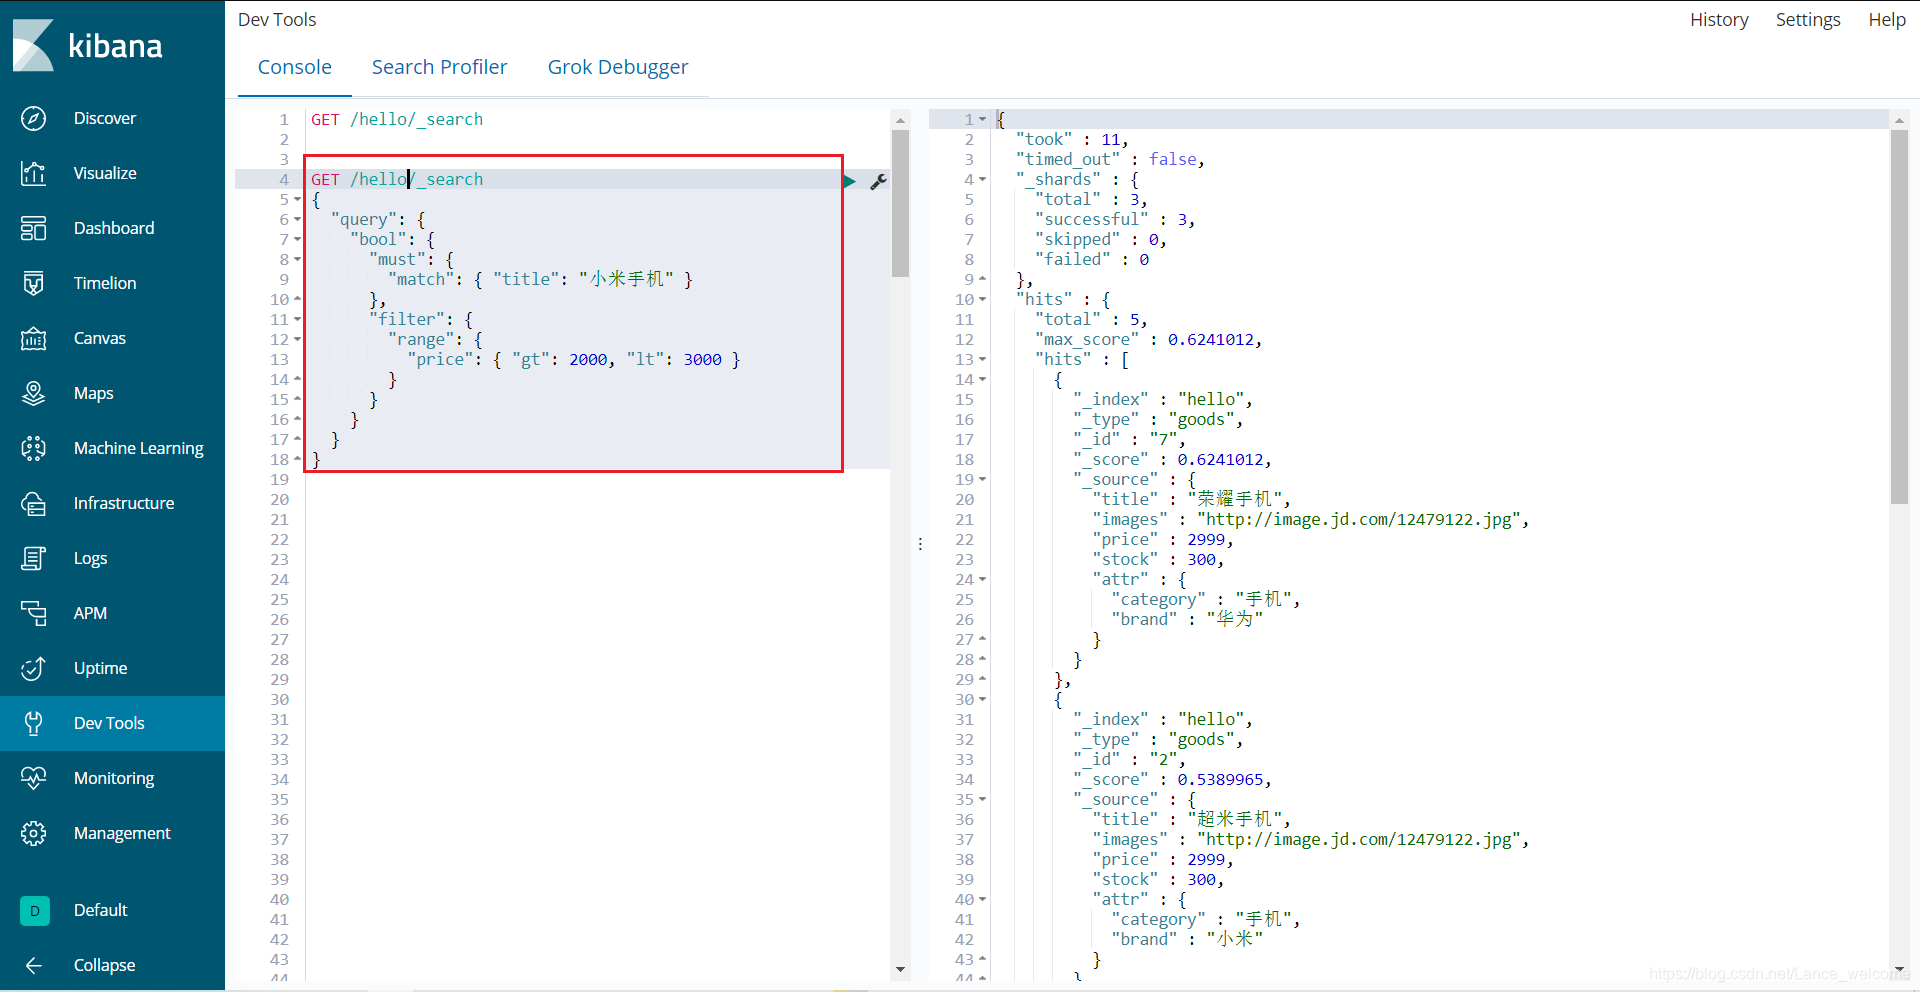
Task: Open console Settings
Action: pyautogui.click(x=1807, y=20)
